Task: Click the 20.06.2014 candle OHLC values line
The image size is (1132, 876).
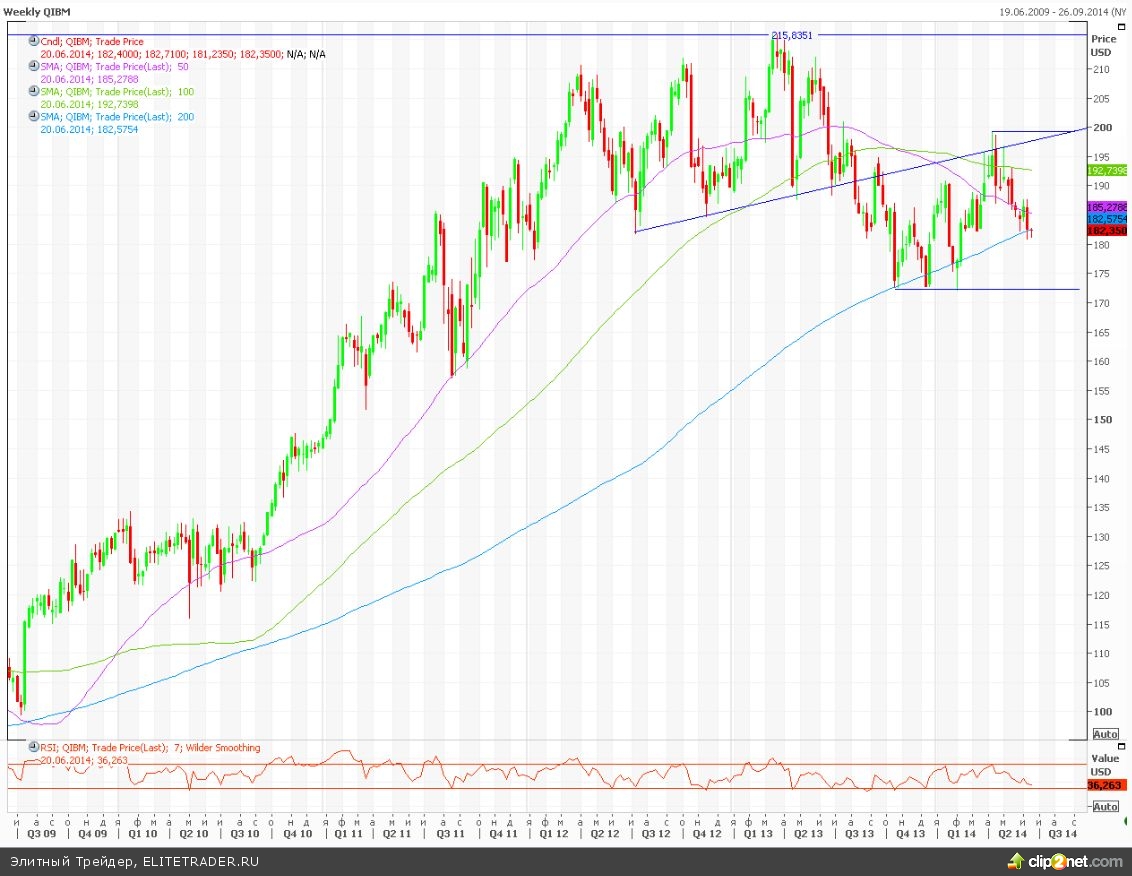Action: click(x=183, y=54)
